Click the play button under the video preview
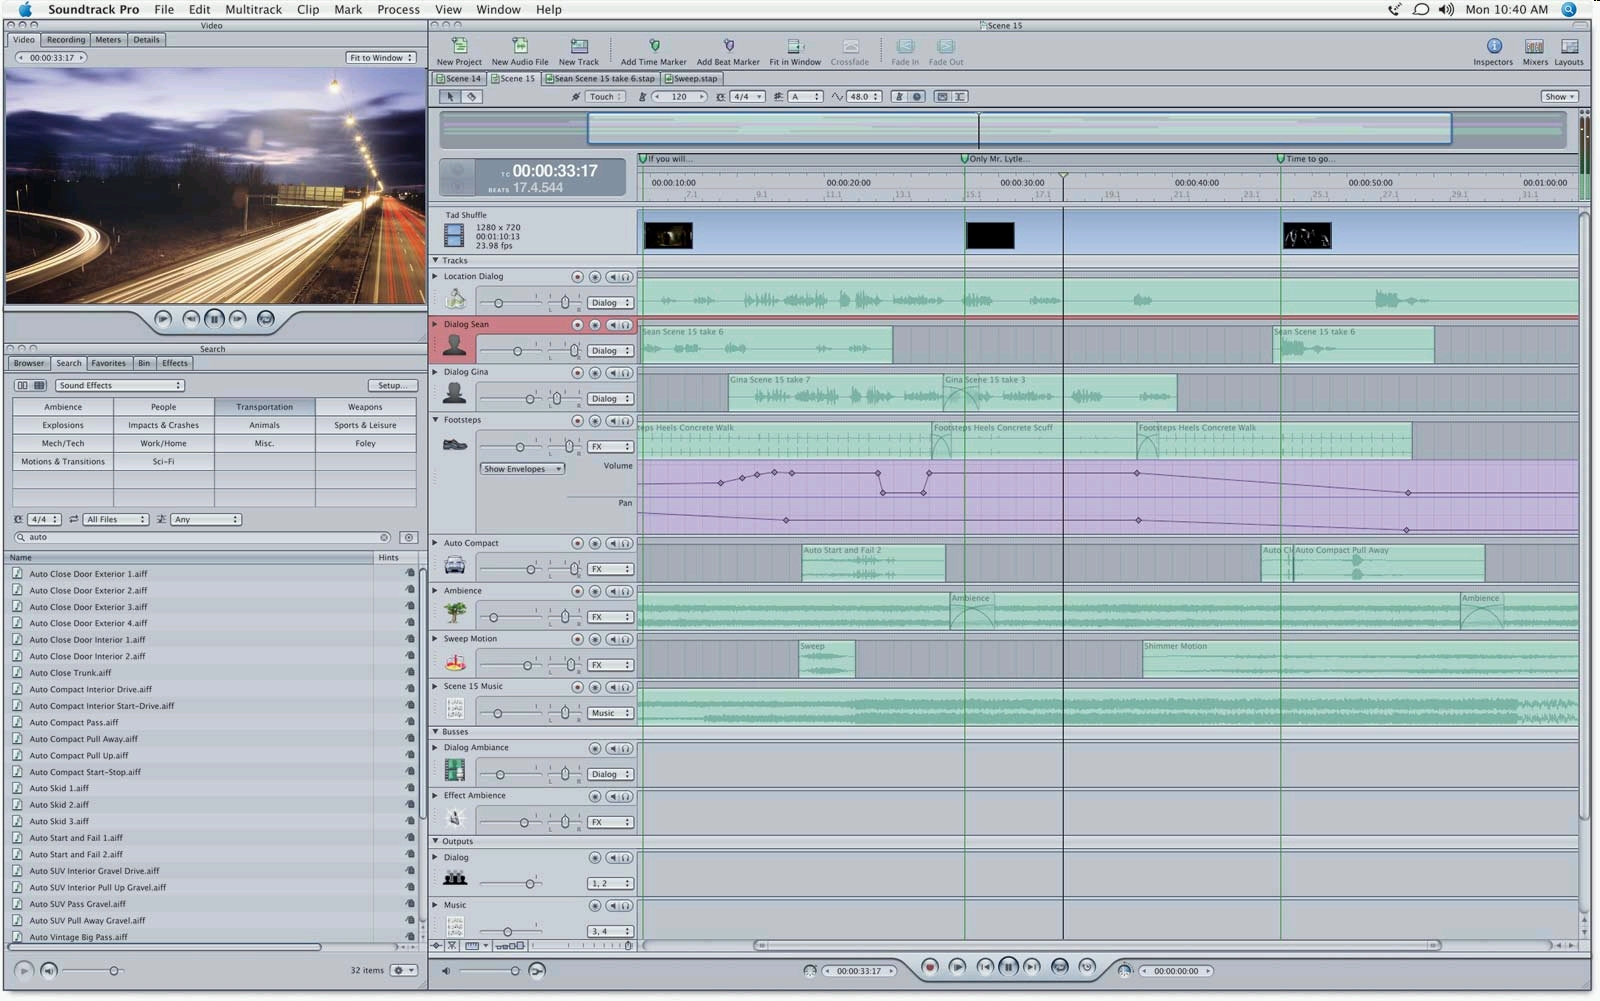 [x=163, y=319]
